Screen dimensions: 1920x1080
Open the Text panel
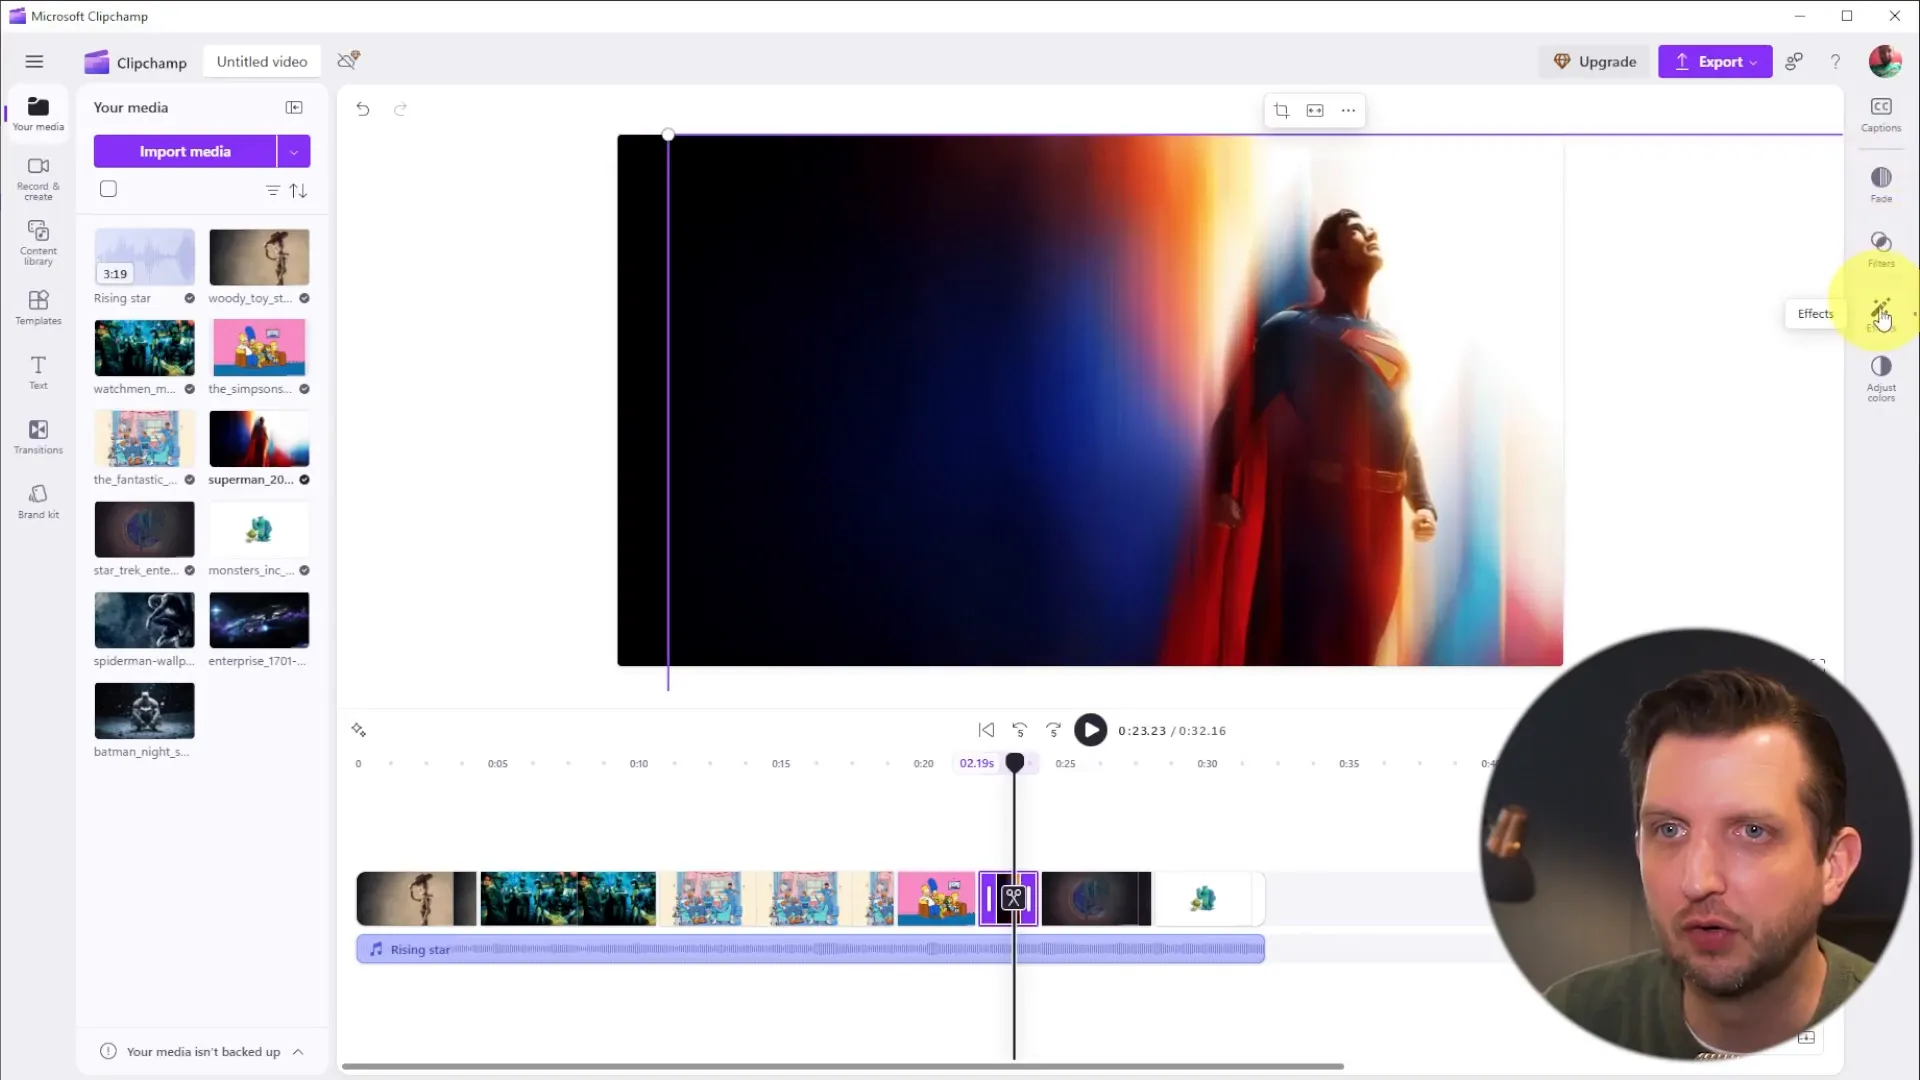click(x=38, y=372)
